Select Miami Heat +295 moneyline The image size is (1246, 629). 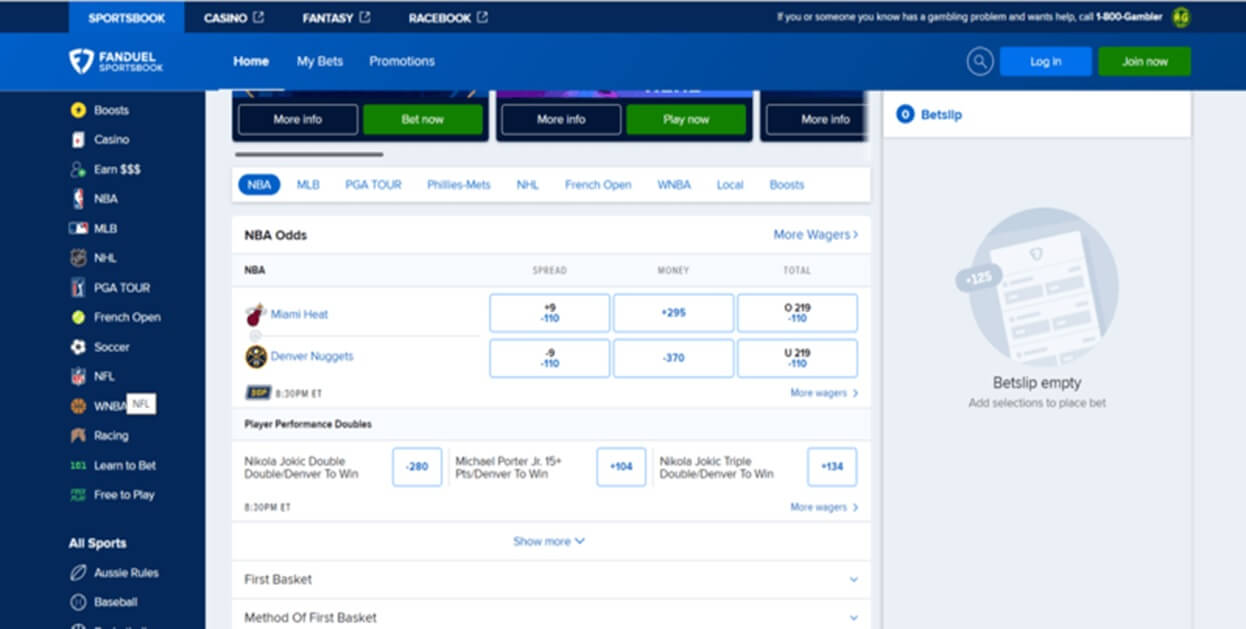[673, 313]
